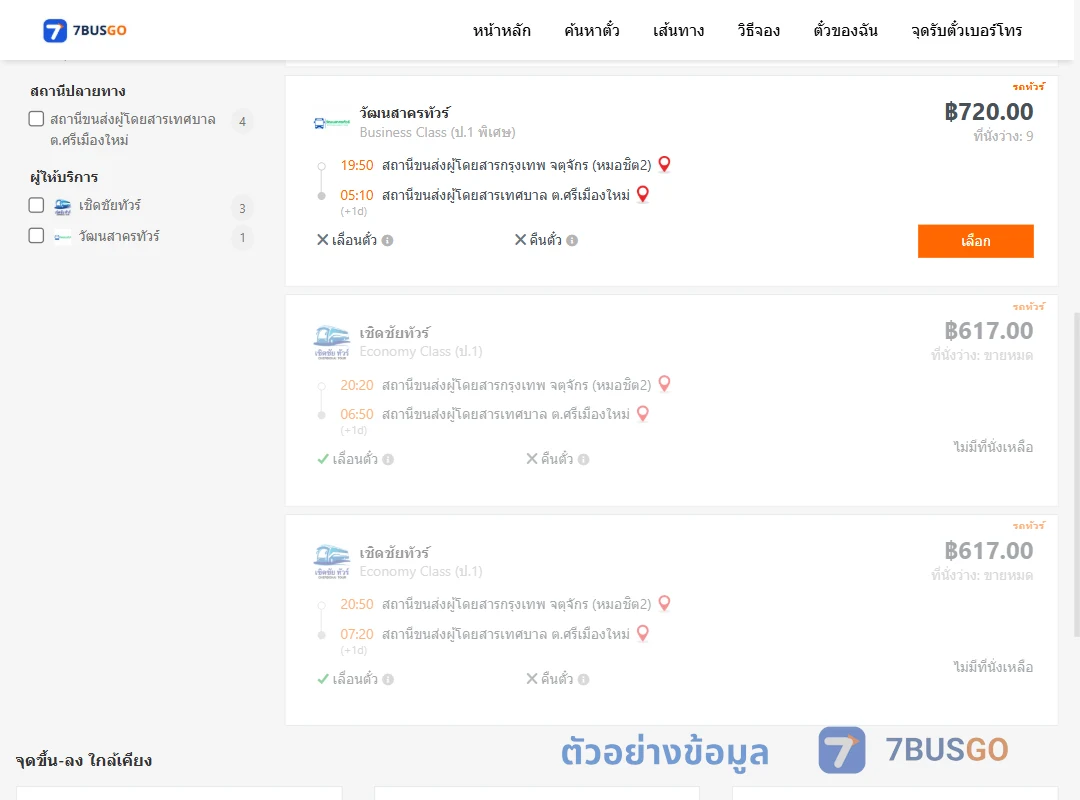Open map pin for 20:50 หมอชิต2 departure
Screen dimensions: 1080x800
click(x=665, y=604)
